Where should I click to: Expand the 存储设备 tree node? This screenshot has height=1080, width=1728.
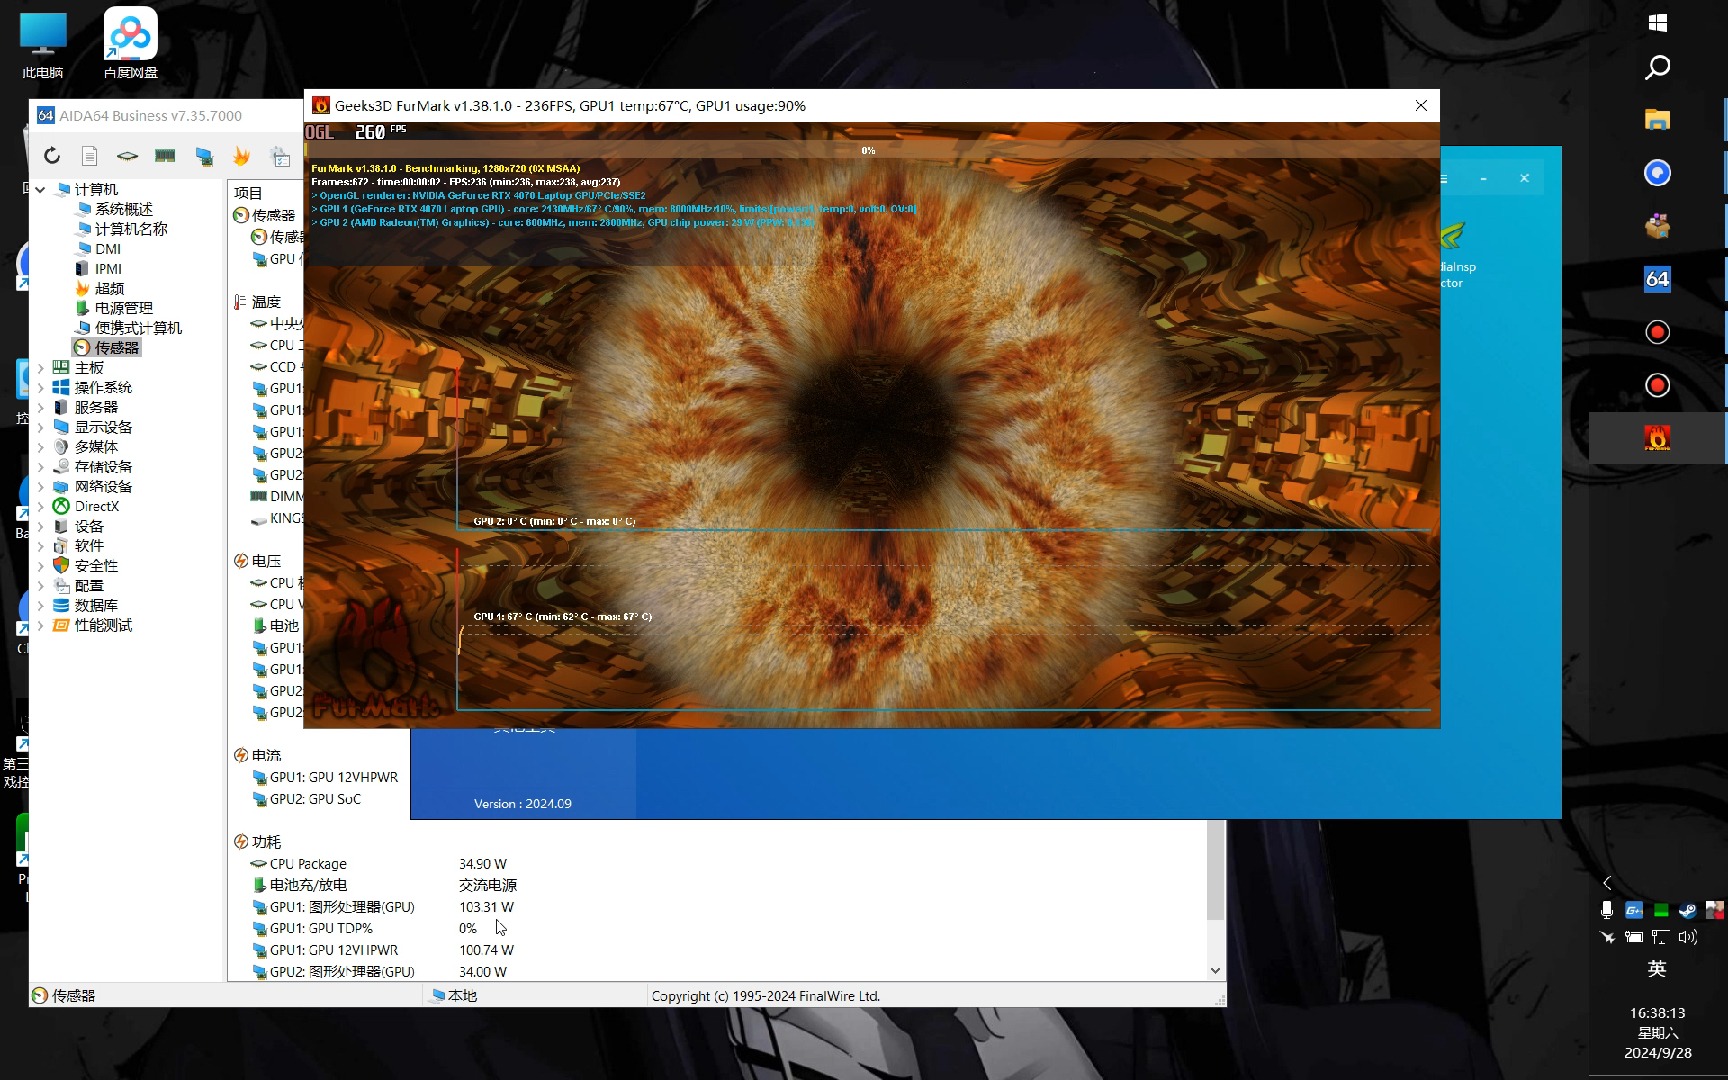click(40, 467)
